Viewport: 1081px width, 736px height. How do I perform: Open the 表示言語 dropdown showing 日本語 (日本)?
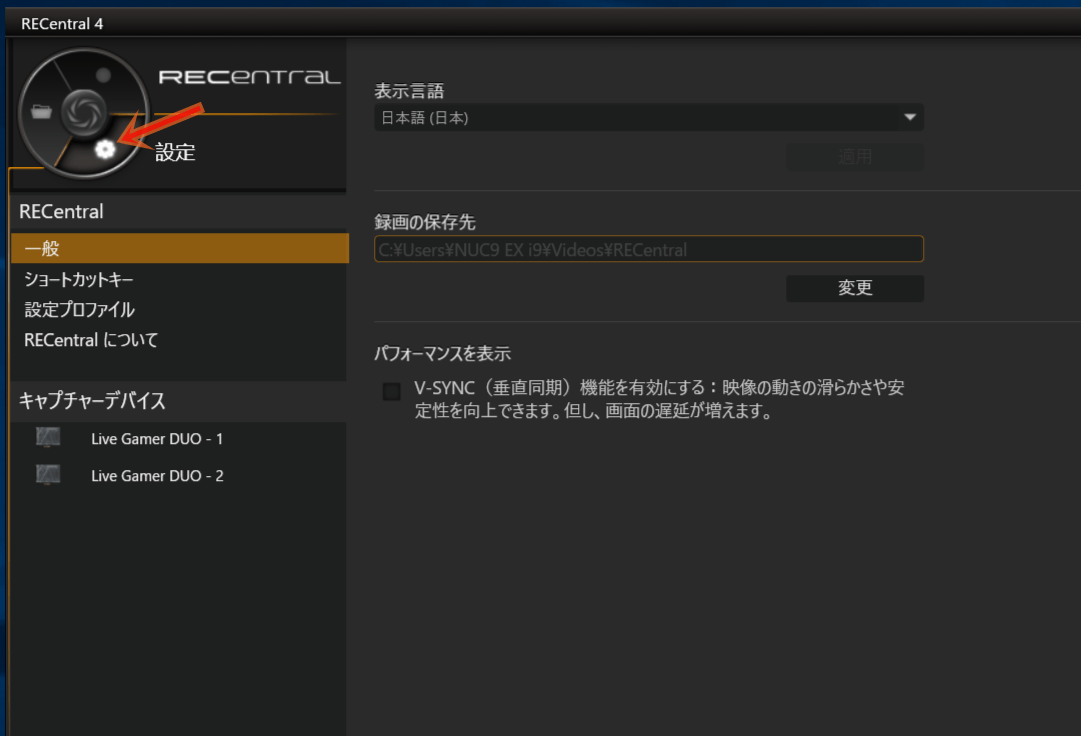click(649, 118)
